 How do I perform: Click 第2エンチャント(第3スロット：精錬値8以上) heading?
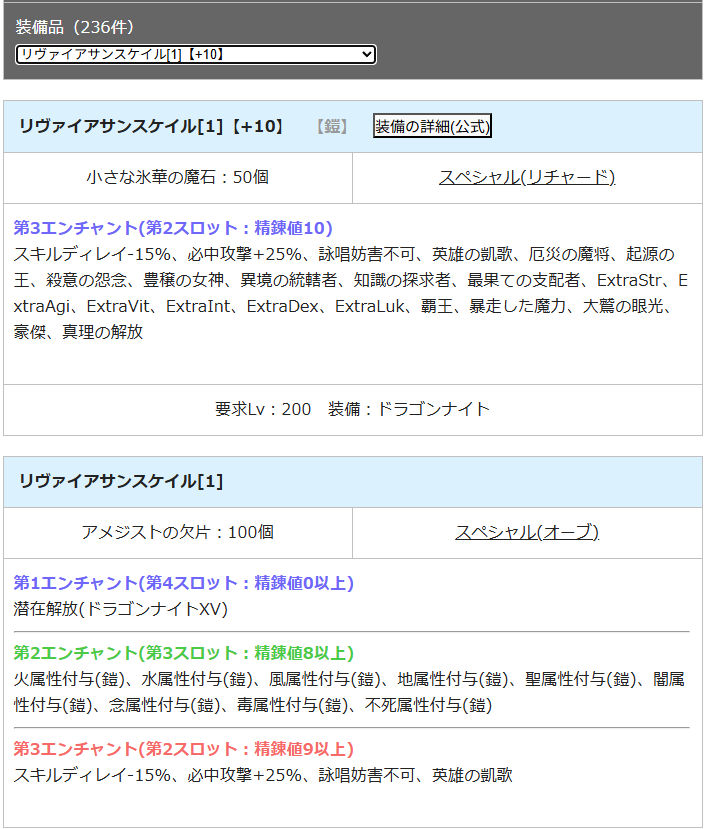pos(184,653)
